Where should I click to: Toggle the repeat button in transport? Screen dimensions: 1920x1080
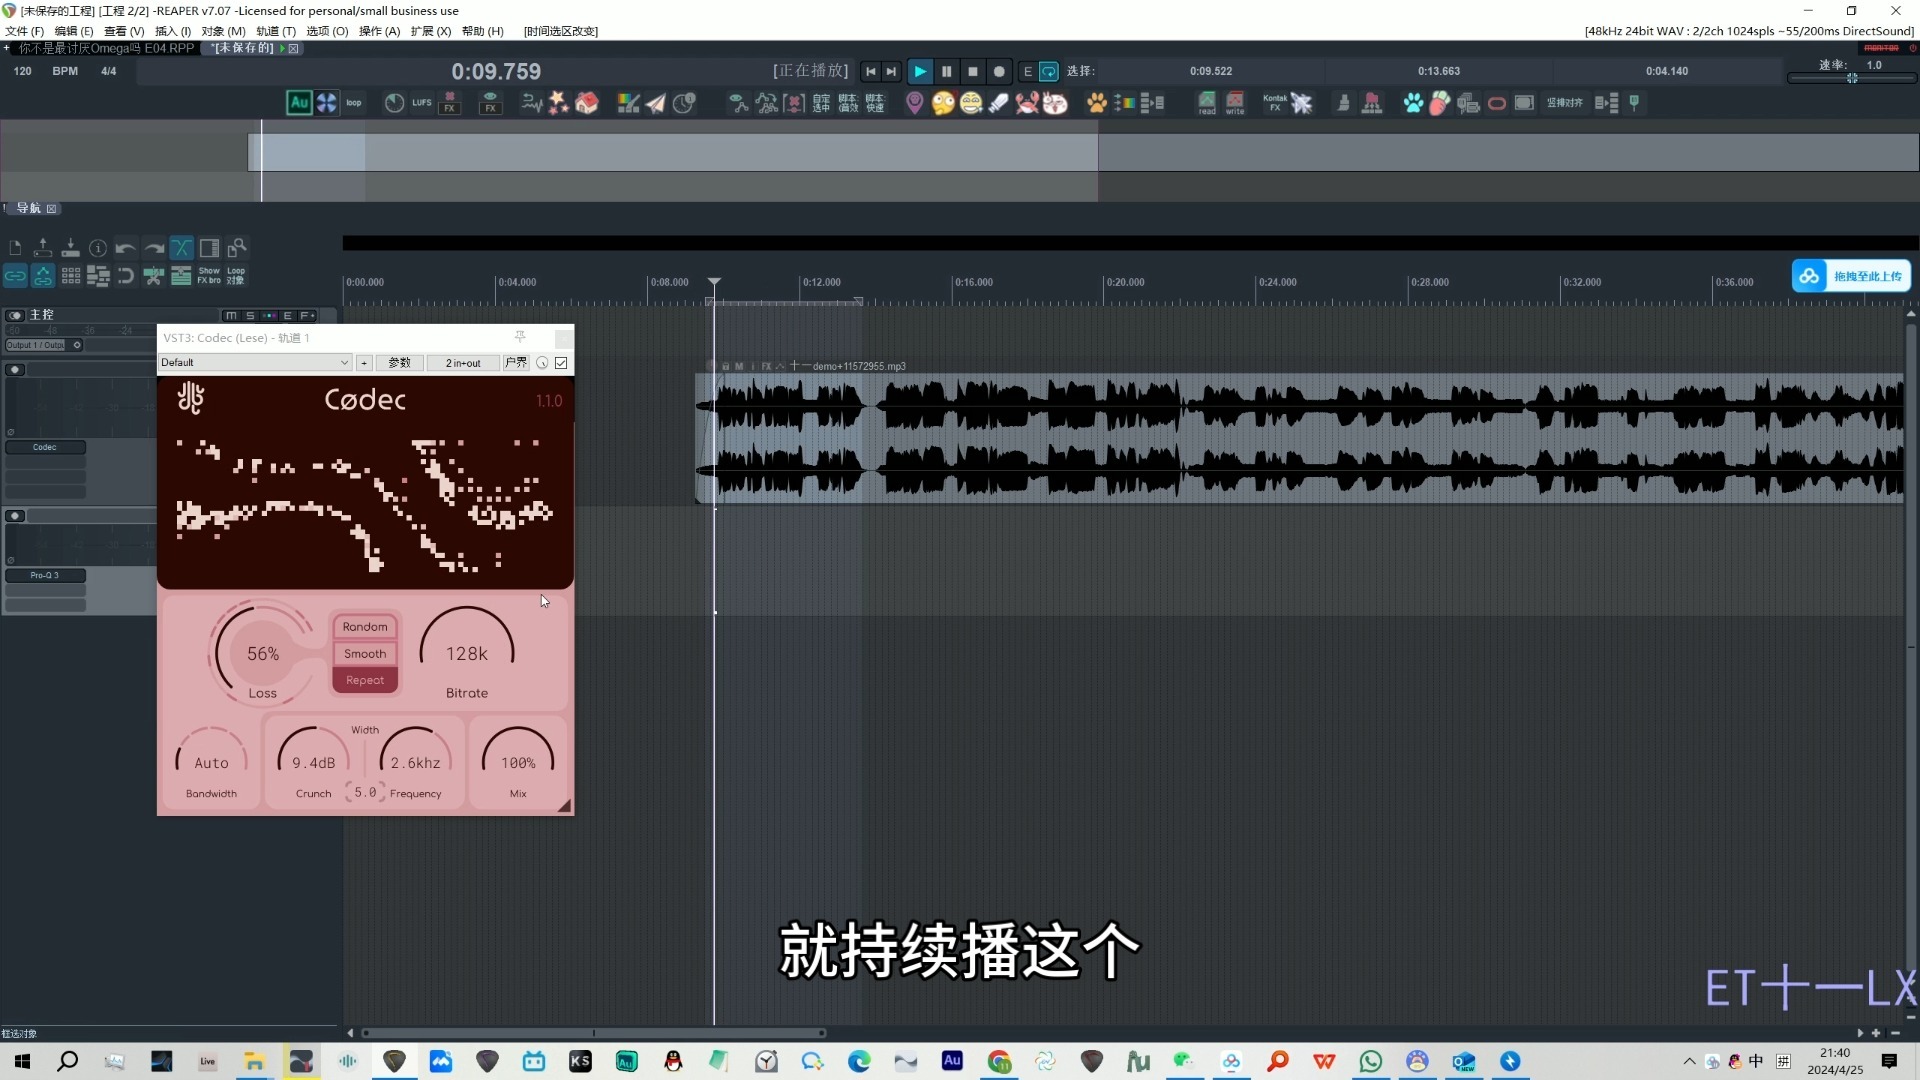pos(1049,71)
